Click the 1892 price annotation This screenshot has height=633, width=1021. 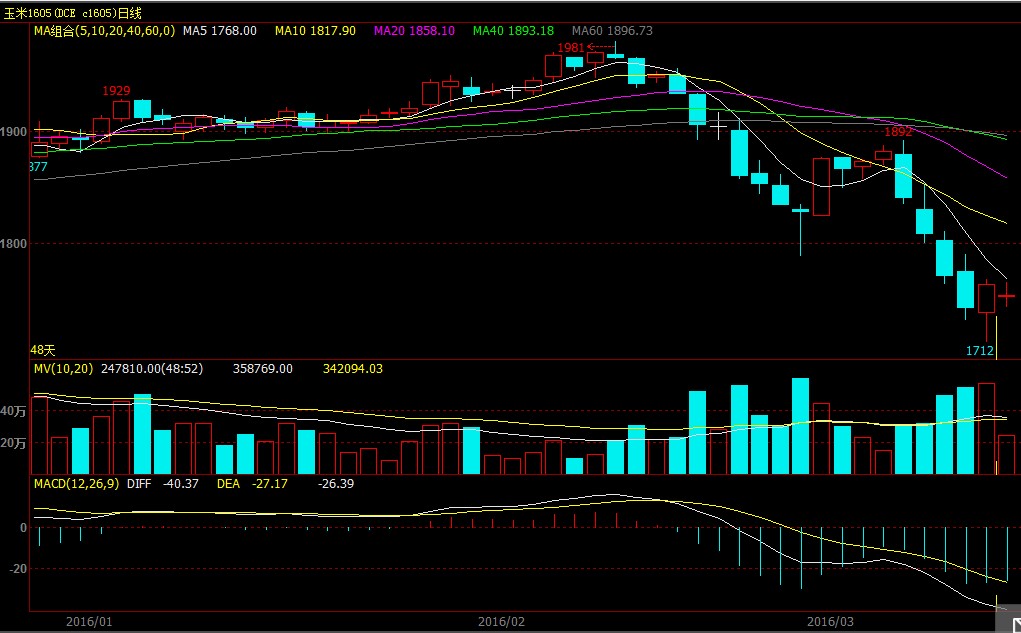pyautogui.click(x=898, y=131)
